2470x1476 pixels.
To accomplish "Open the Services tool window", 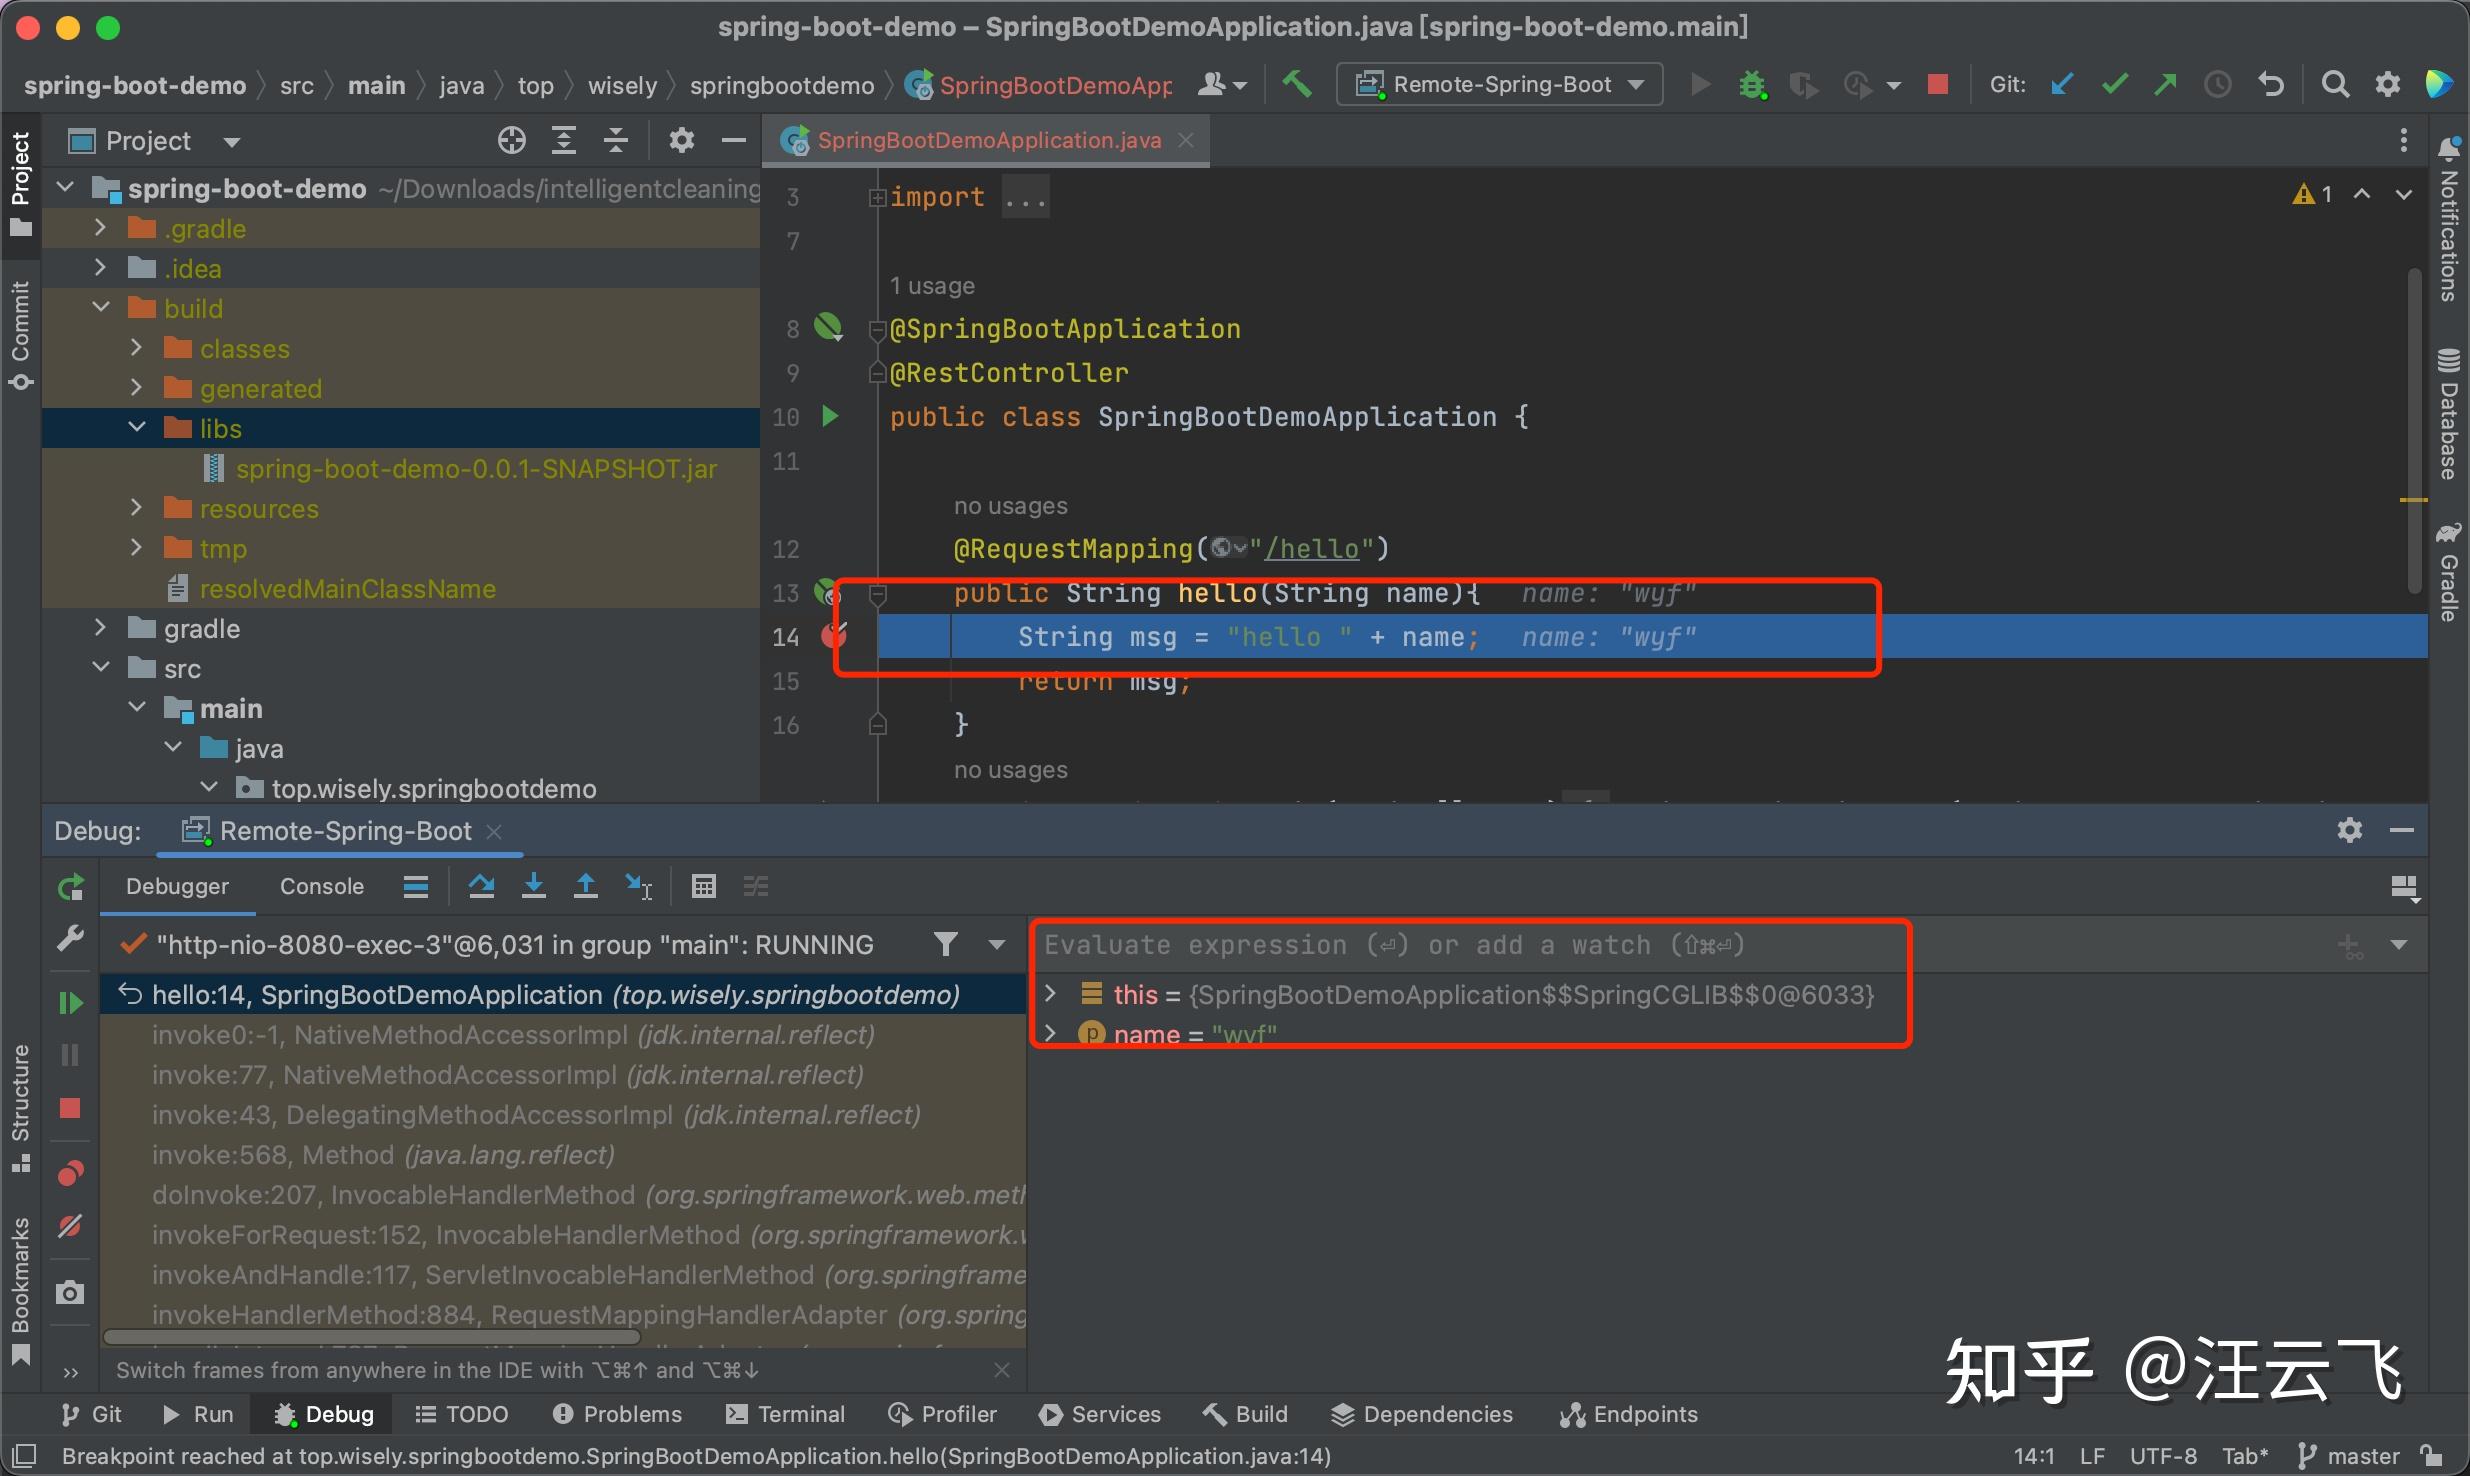I will click(x=1098, y=1413).
